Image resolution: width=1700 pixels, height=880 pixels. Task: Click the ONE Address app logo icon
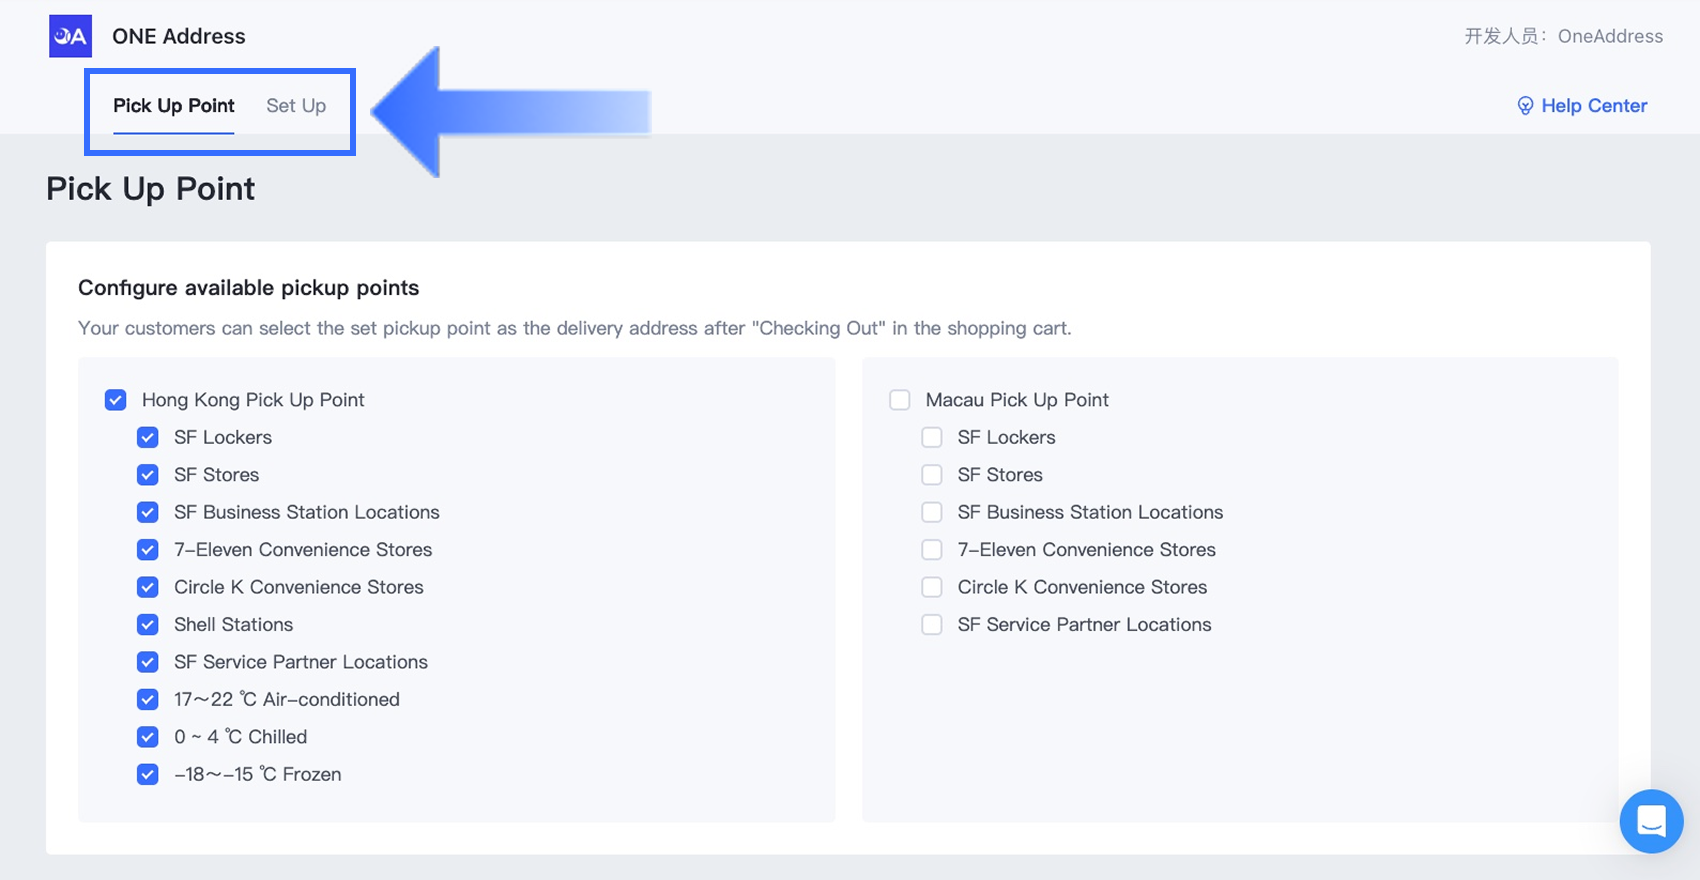[70, 36]
